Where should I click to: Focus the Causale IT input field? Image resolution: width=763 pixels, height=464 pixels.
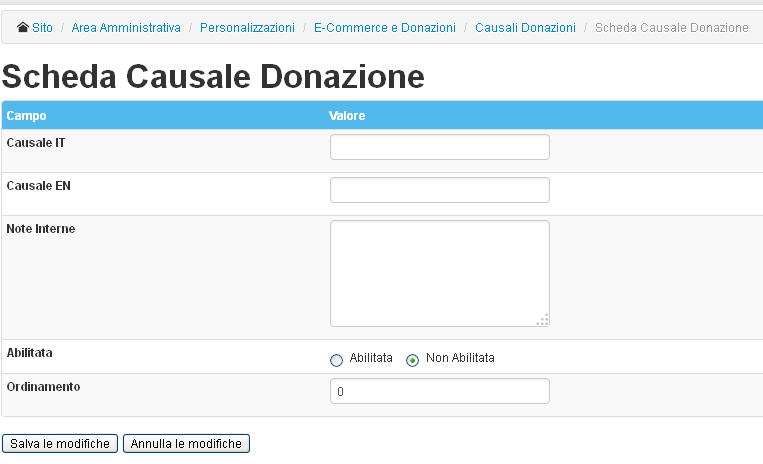coord(440,147)
